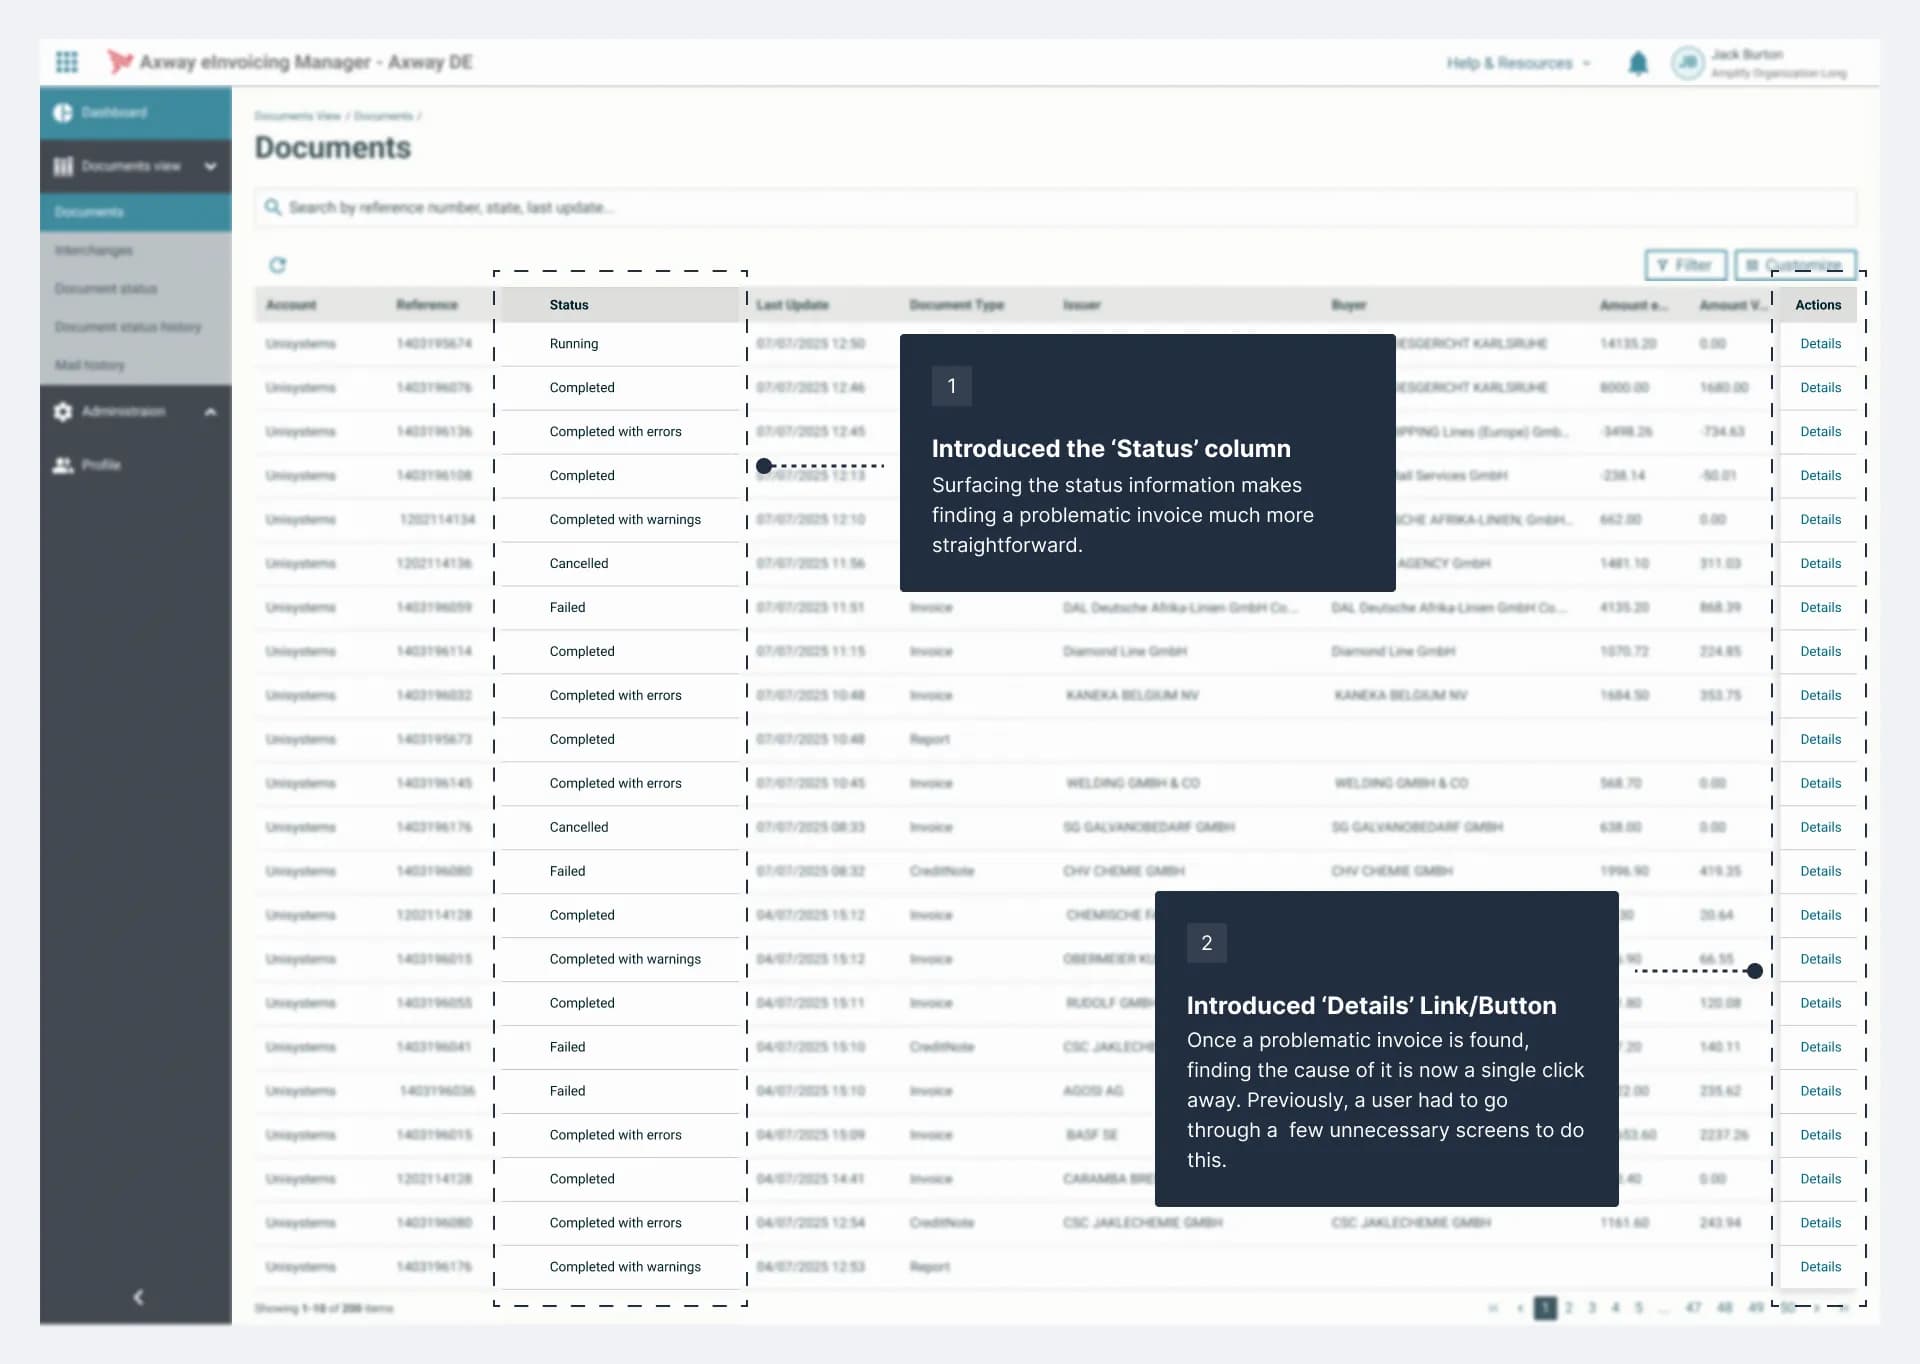Open Document status history in the sidebar
This screenshot has width=1920, height=1364.
[x=136, y=327]
